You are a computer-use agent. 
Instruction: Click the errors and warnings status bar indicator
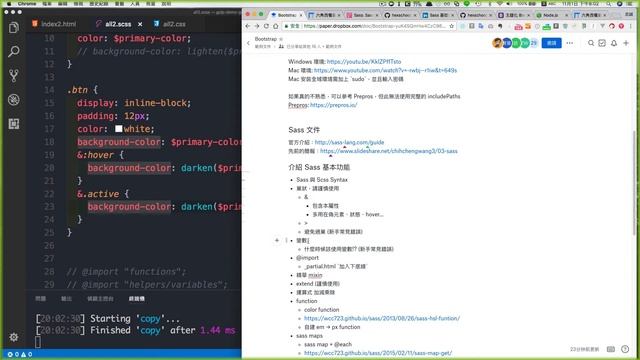click(20, 354)
